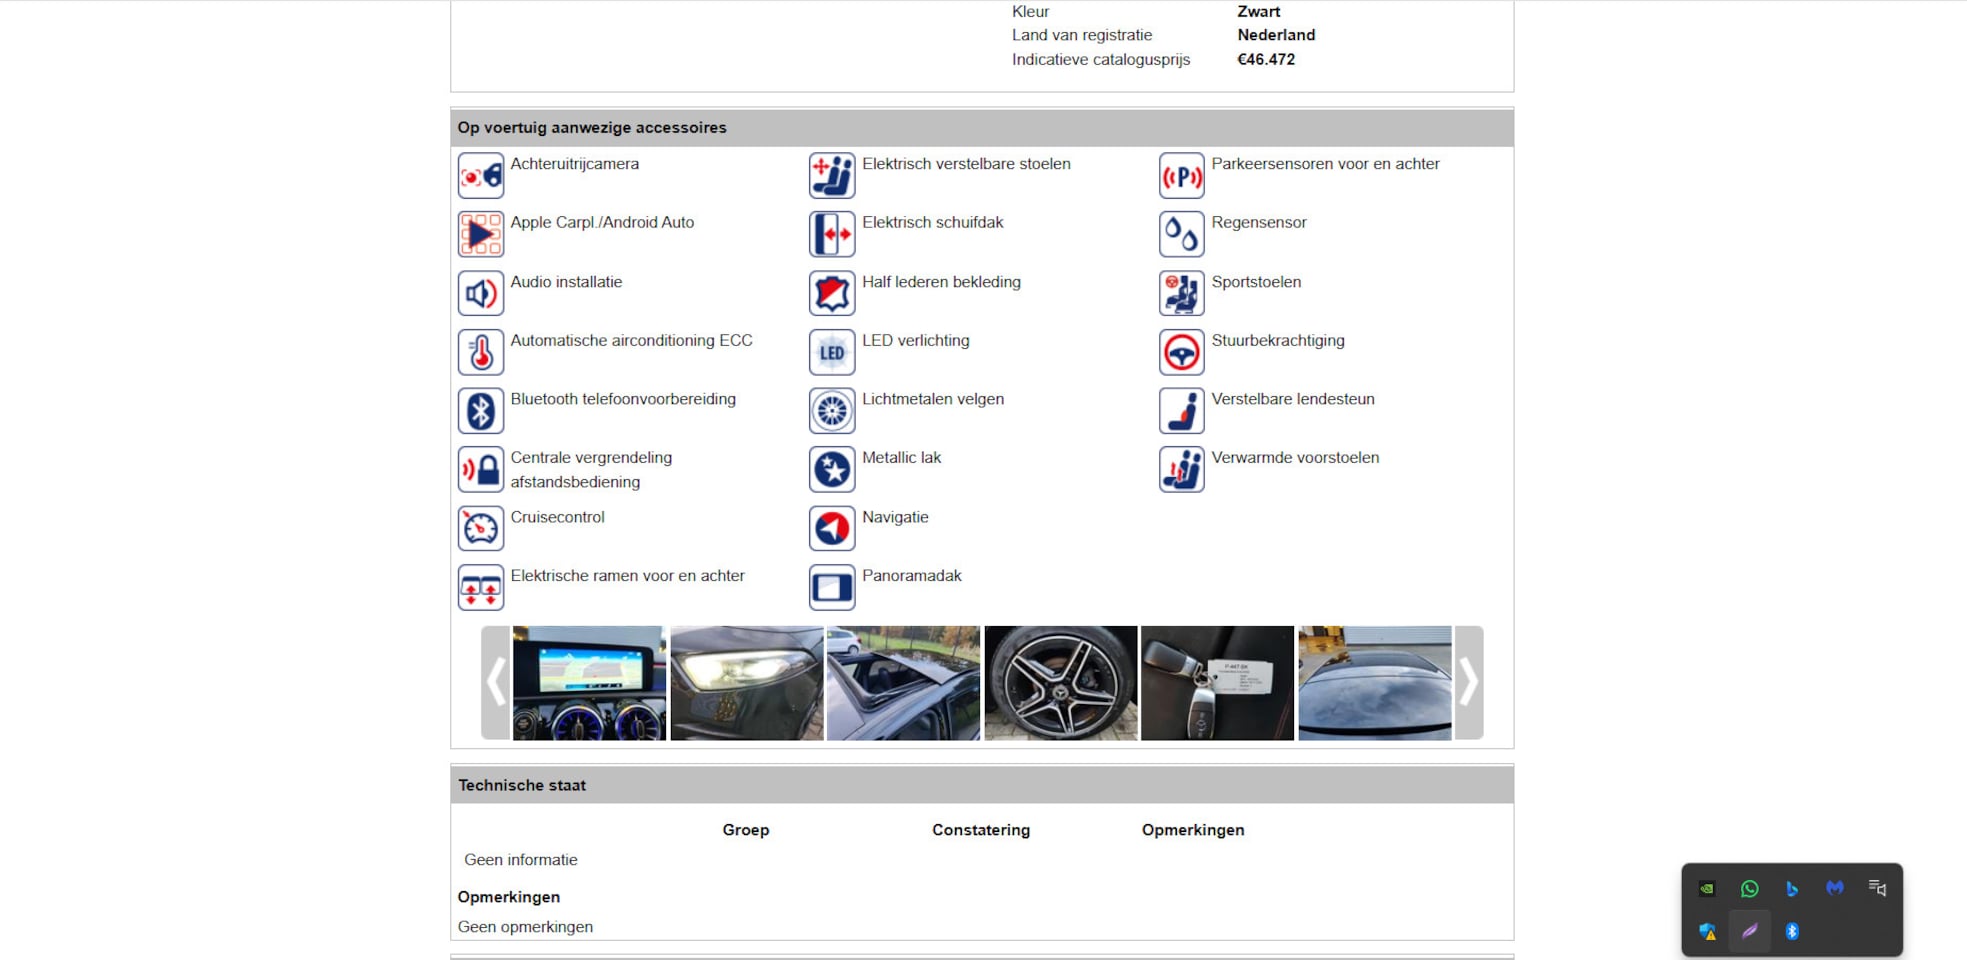Click the Achteruitrijcamera icon
Image resolution: width=1967 pixels, height=960 pixels.
(x=480, y=176)
